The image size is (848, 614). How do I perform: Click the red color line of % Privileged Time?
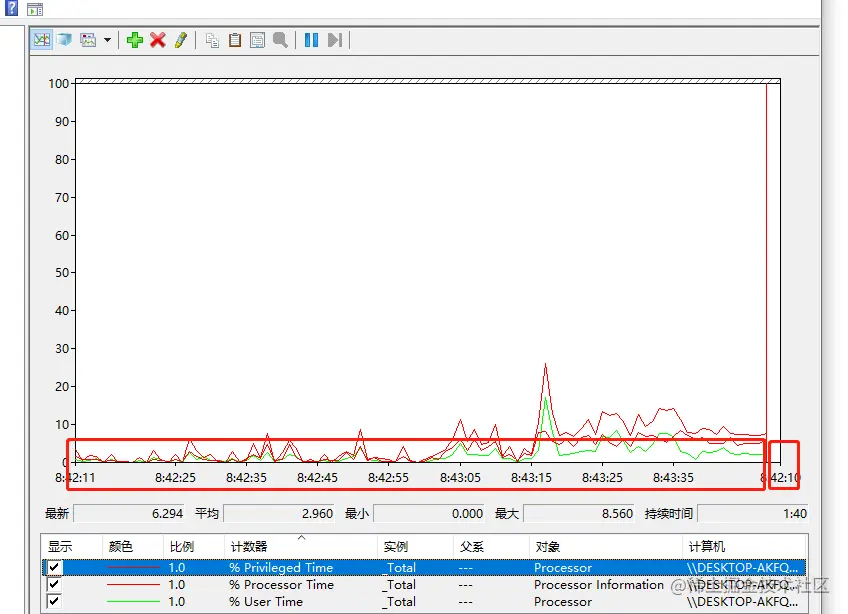133,567
